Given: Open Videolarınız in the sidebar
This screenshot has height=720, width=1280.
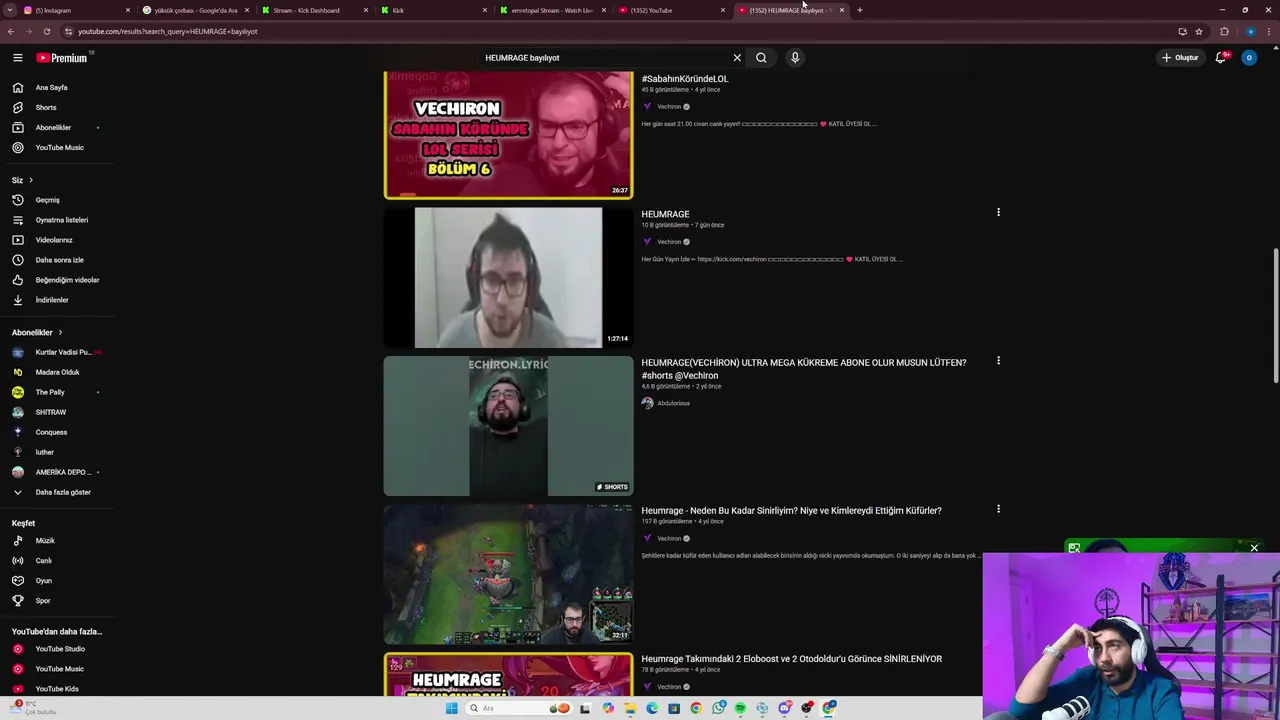Looking at the screenshot, I should [56, 240].
